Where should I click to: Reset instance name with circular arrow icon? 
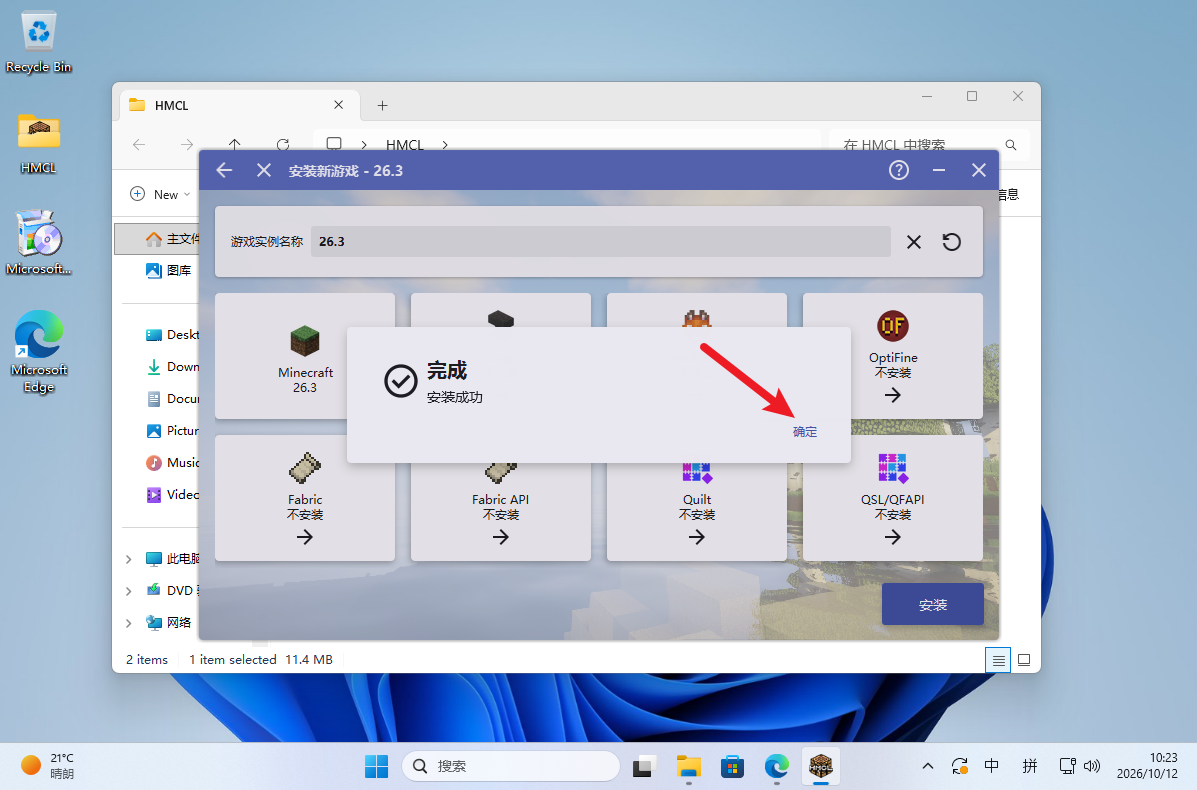point(951,242)
